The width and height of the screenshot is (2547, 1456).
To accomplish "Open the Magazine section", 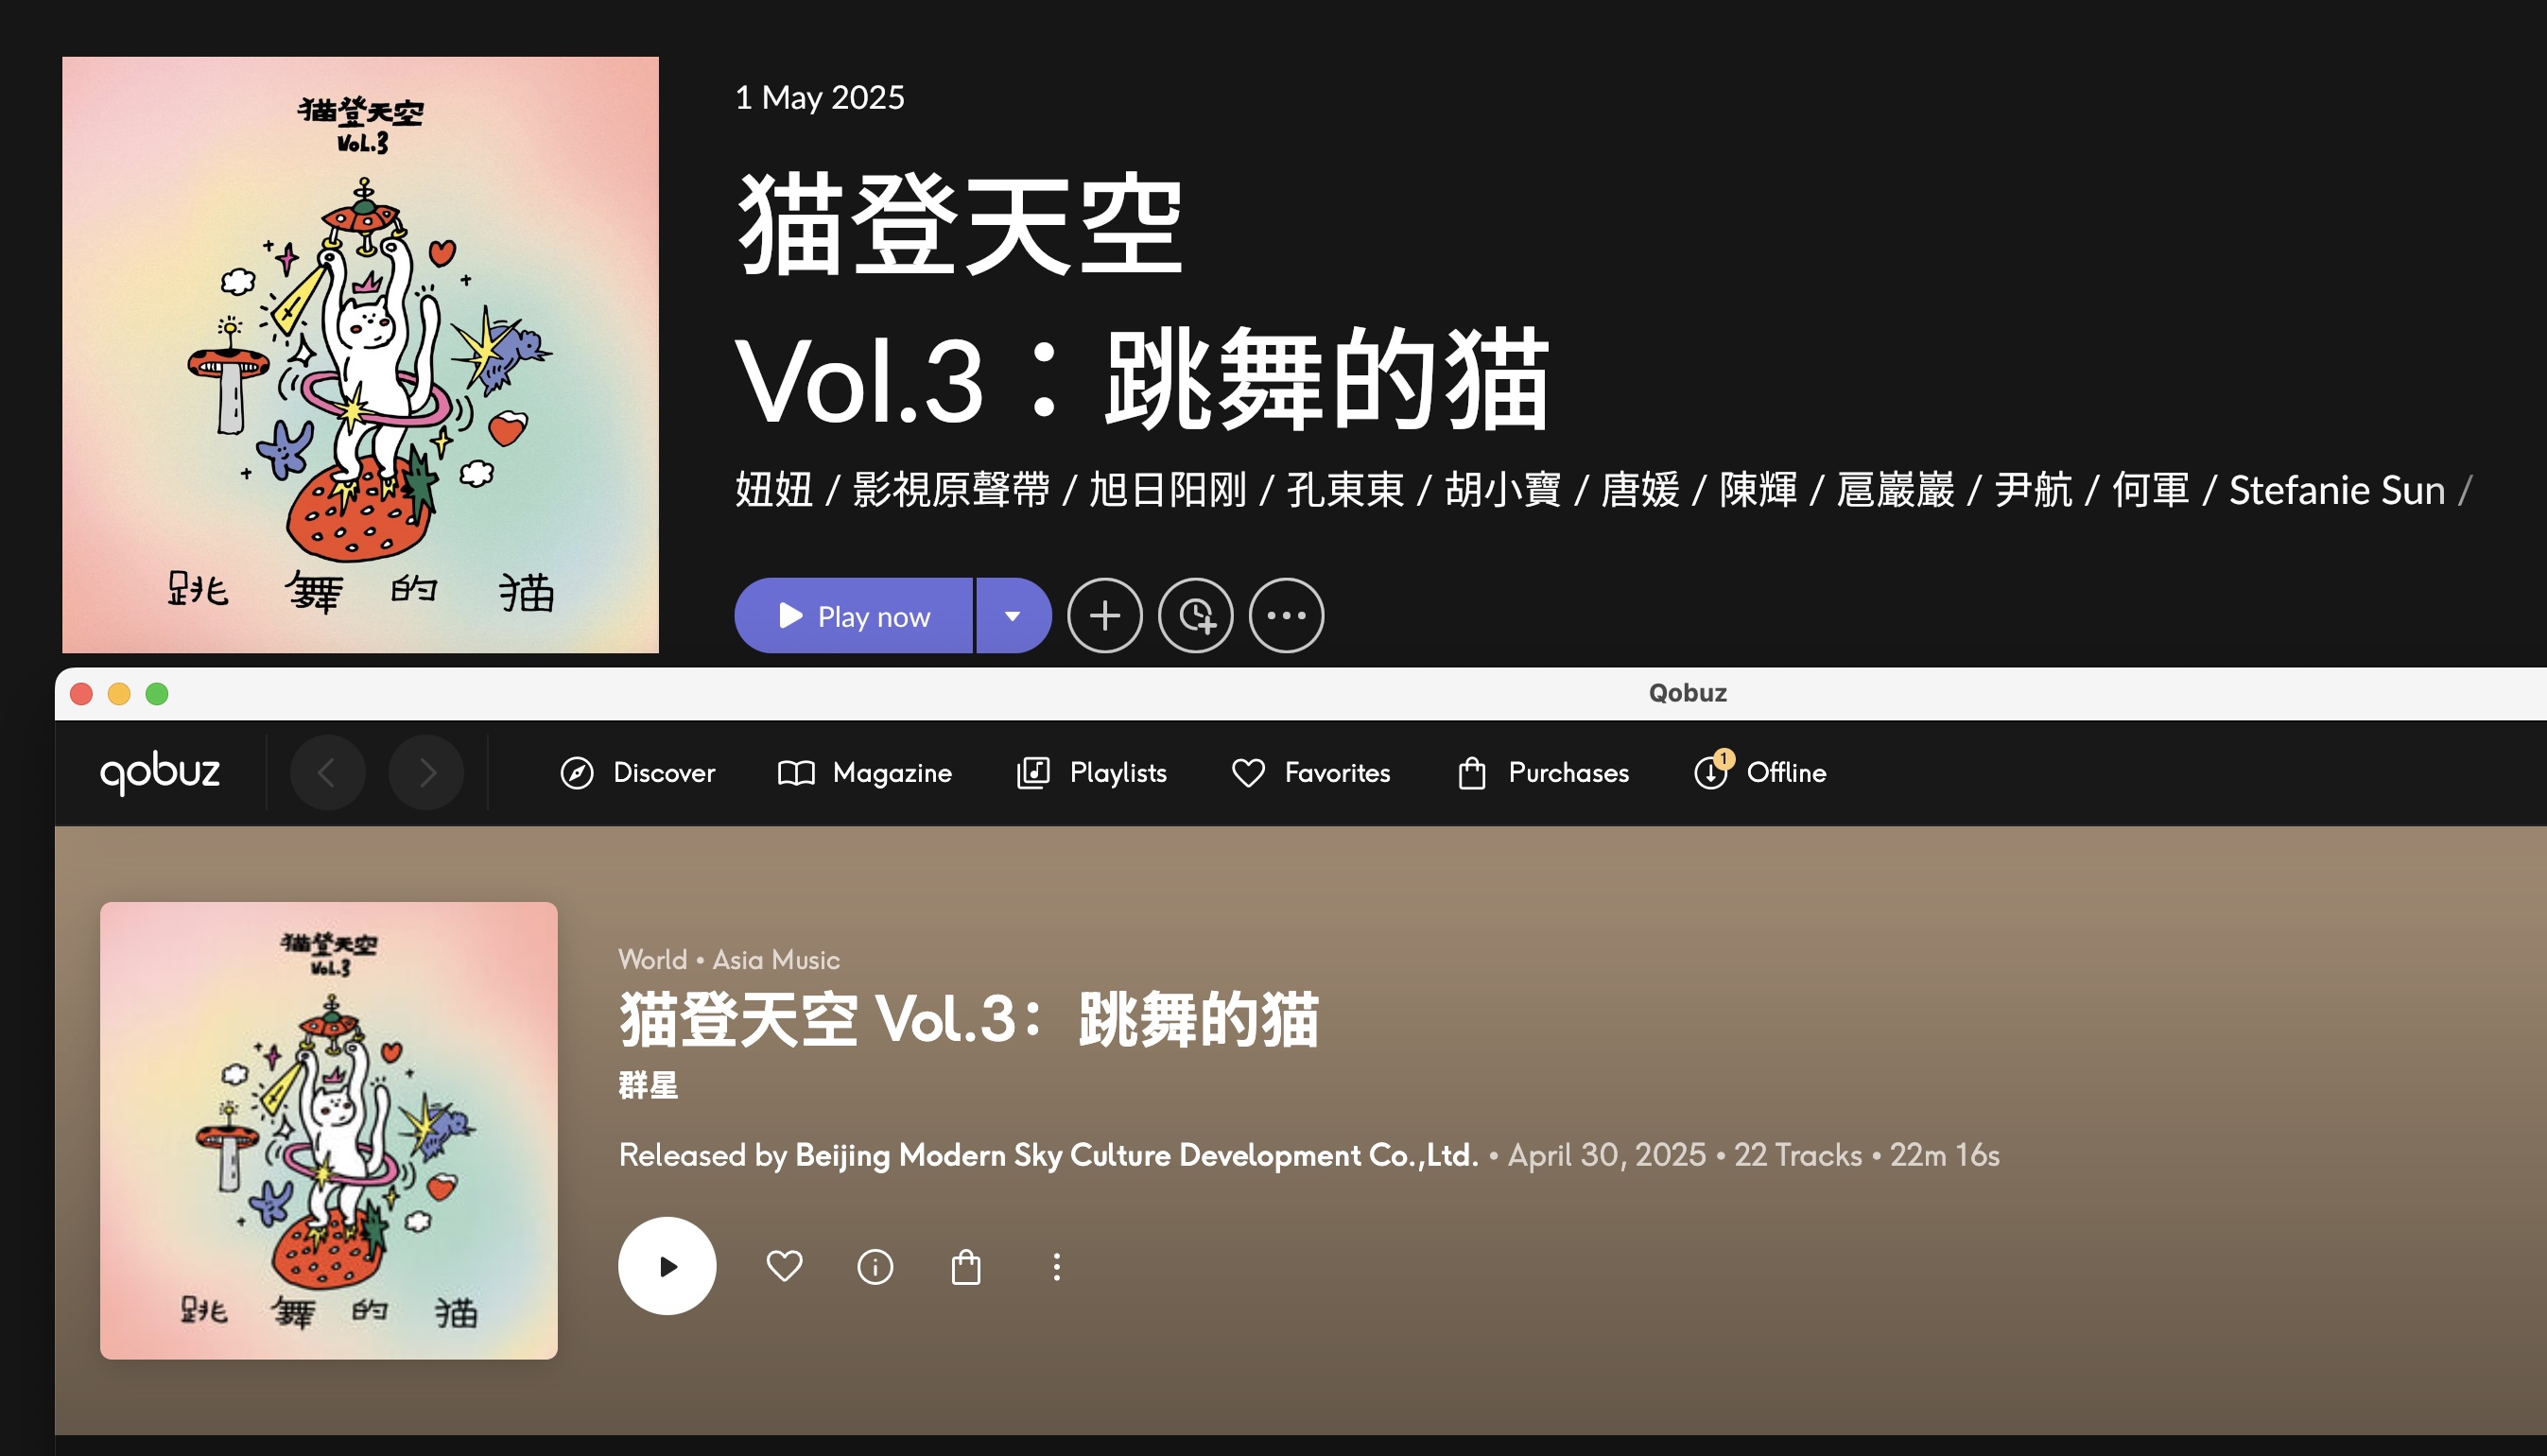I will 865,773.
